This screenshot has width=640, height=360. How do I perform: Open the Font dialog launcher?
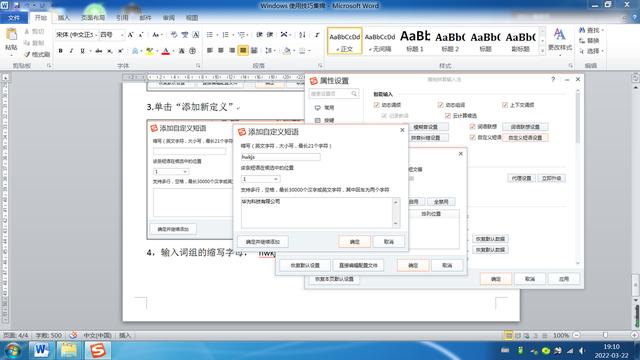coord(198,66)
